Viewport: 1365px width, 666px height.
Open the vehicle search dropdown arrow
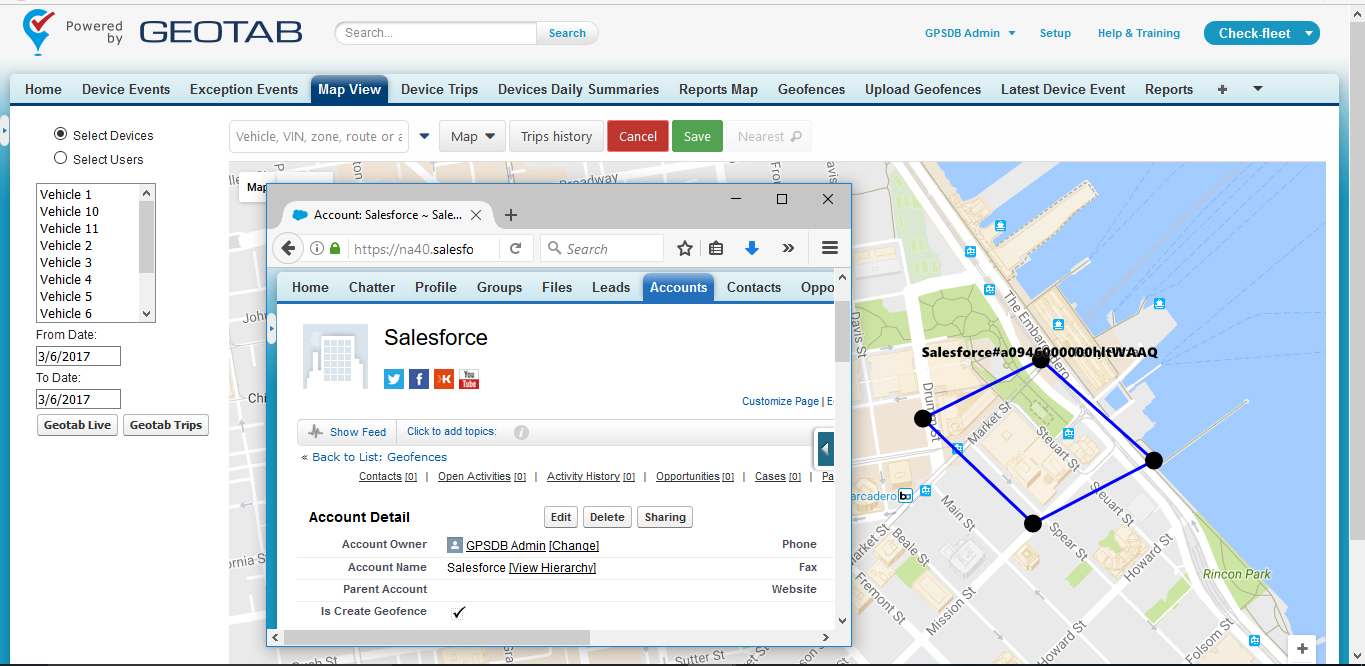(x=424, y=136)
